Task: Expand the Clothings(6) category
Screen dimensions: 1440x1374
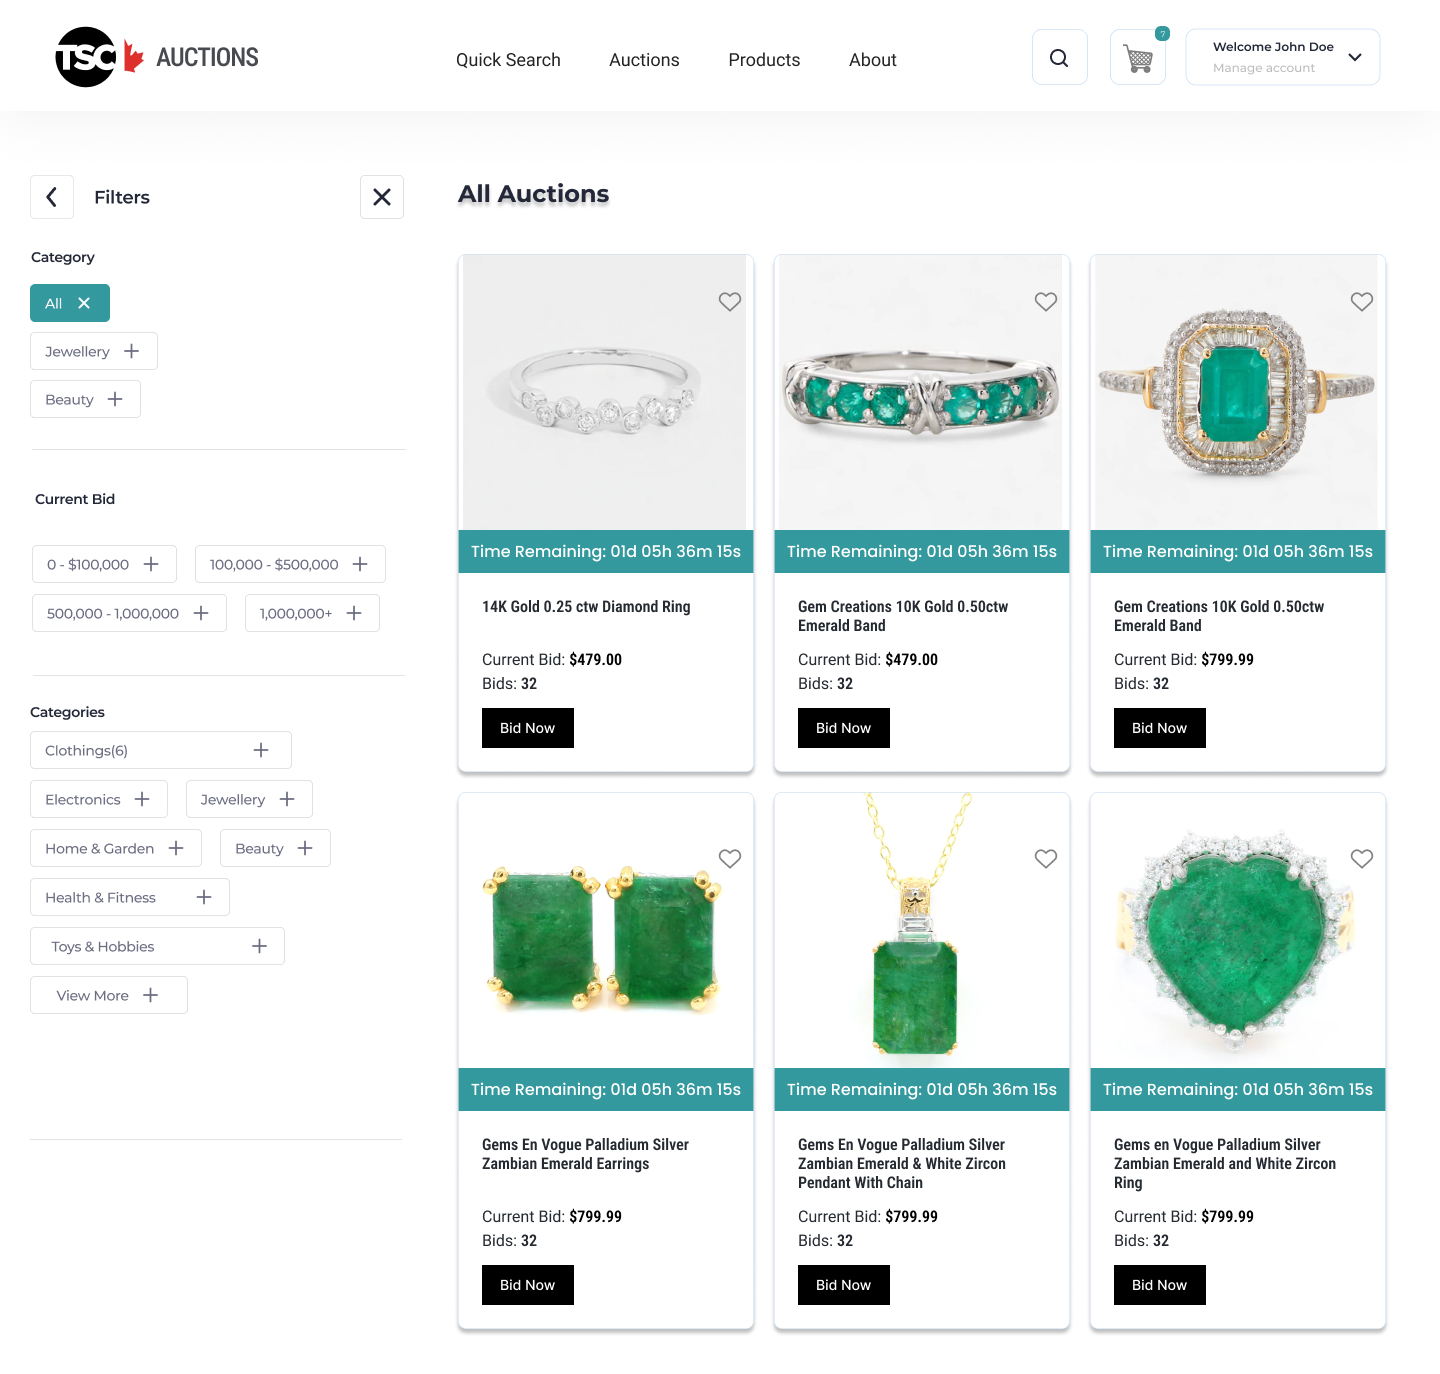Action: click(161, 750)
